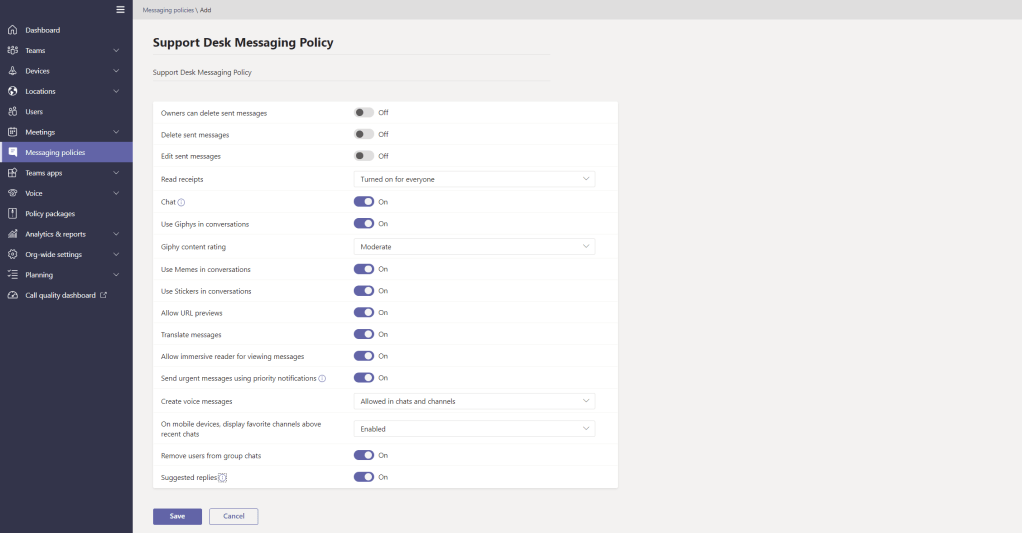Click the Voice icon in sidebar
The width and height of the screenshot is (1022, 533).
point(12,193)
